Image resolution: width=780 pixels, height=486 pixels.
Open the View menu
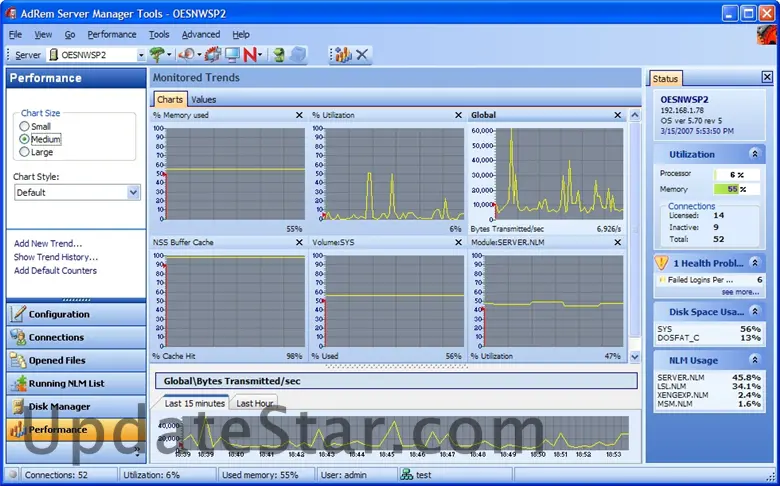point(43,34)
